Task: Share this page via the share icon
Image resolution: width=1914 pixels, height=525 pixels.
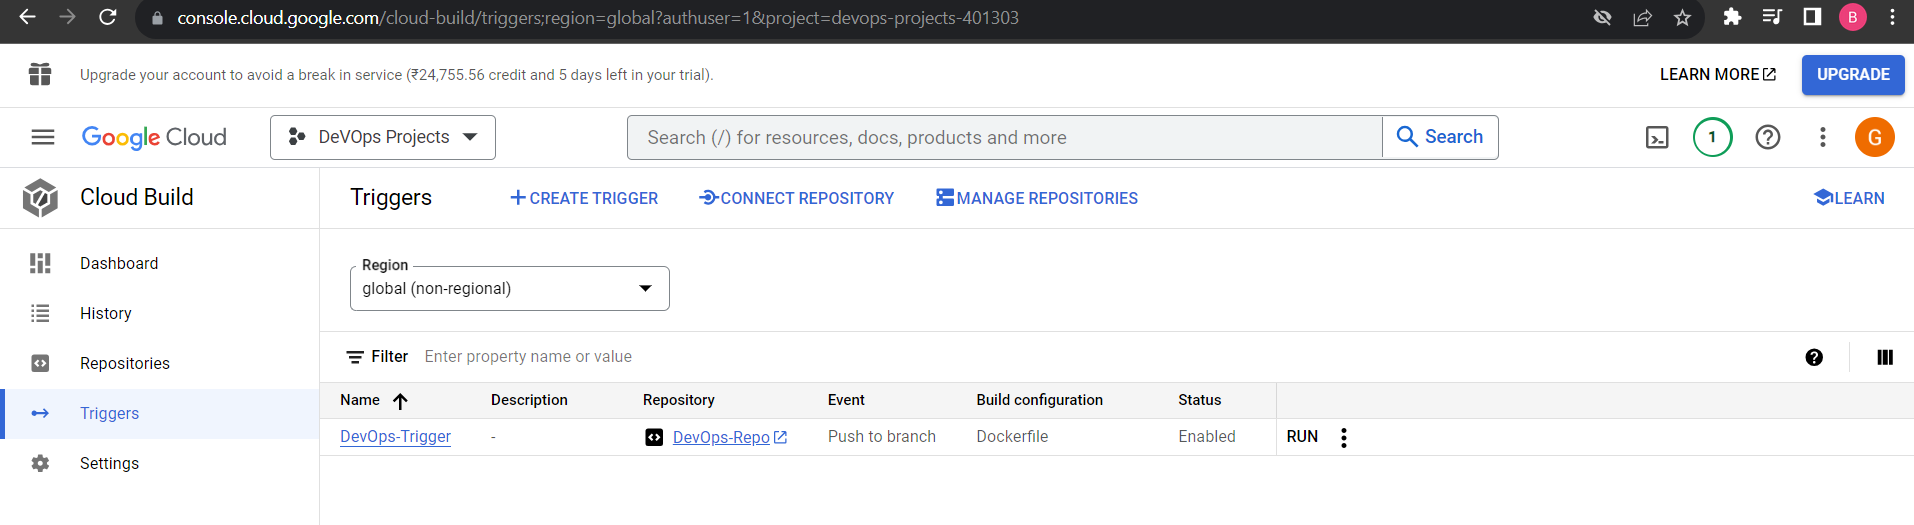Action: point(1642,17)
